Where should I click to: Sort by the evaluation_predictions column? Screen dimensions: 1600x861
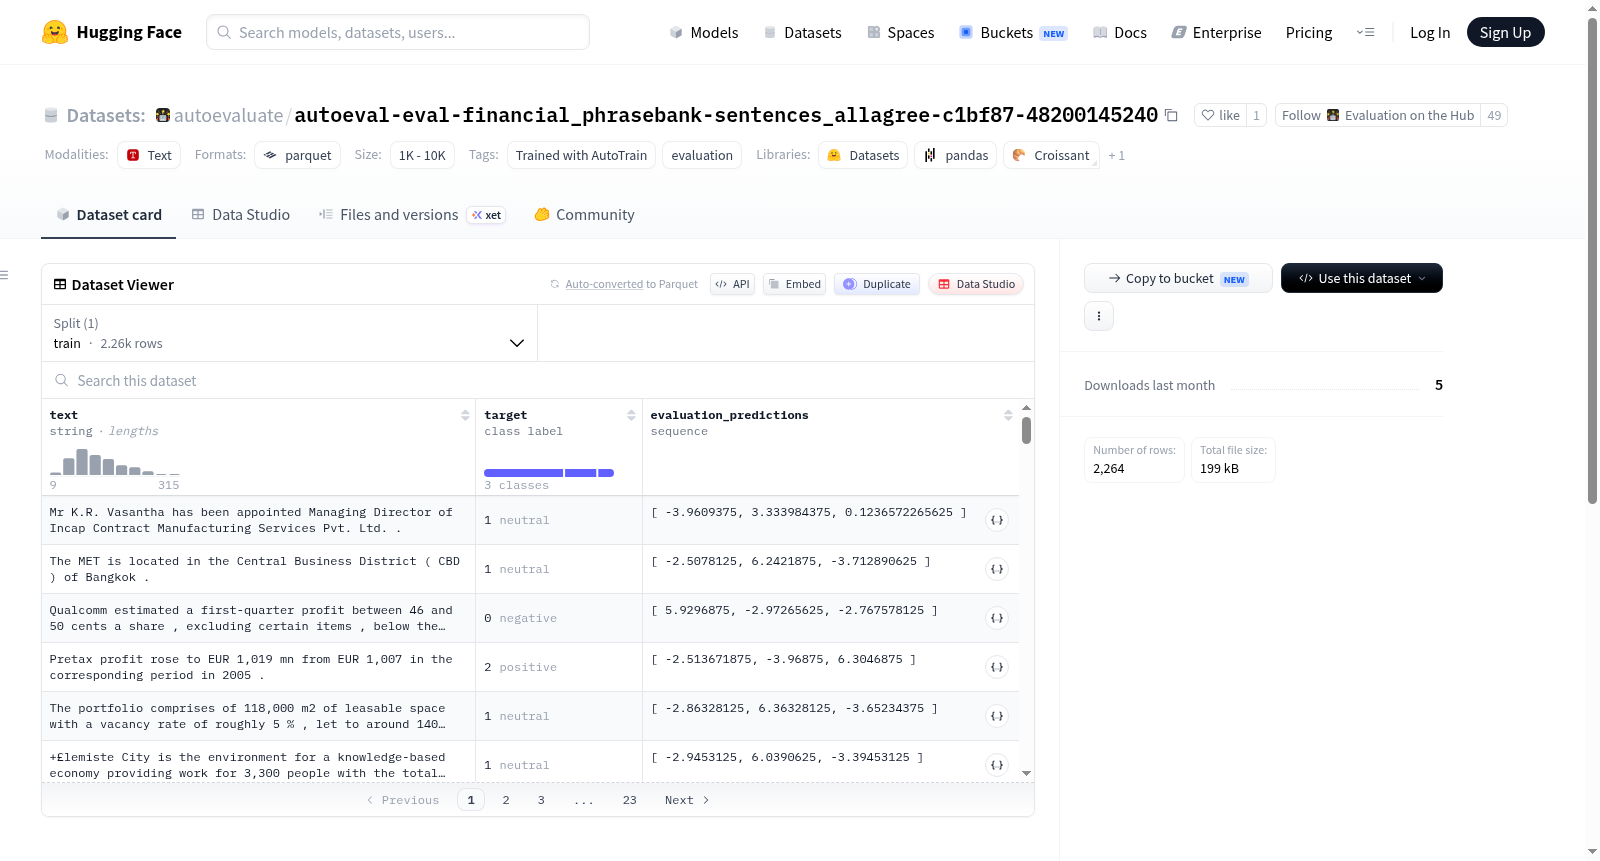pos(1008,415)
